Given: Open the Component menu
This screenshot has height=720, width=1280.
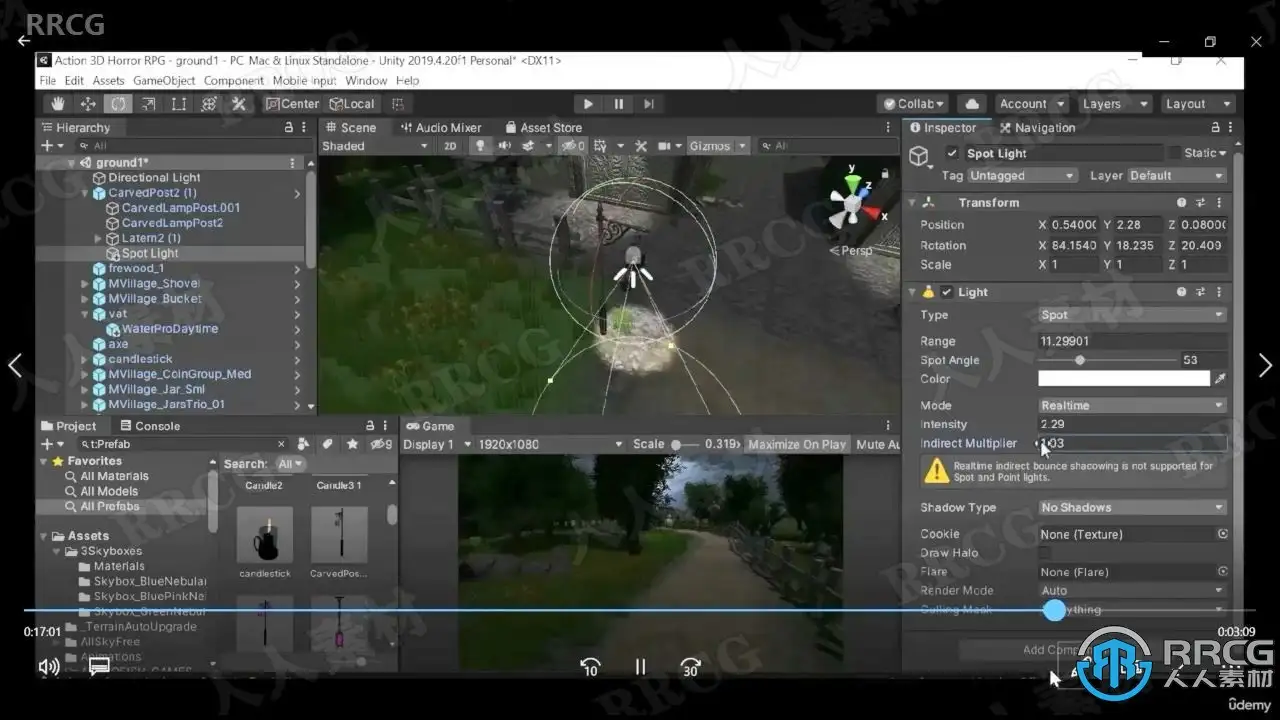Looking at the screenshot, I should pyautogui.click(x=234, y=81).
